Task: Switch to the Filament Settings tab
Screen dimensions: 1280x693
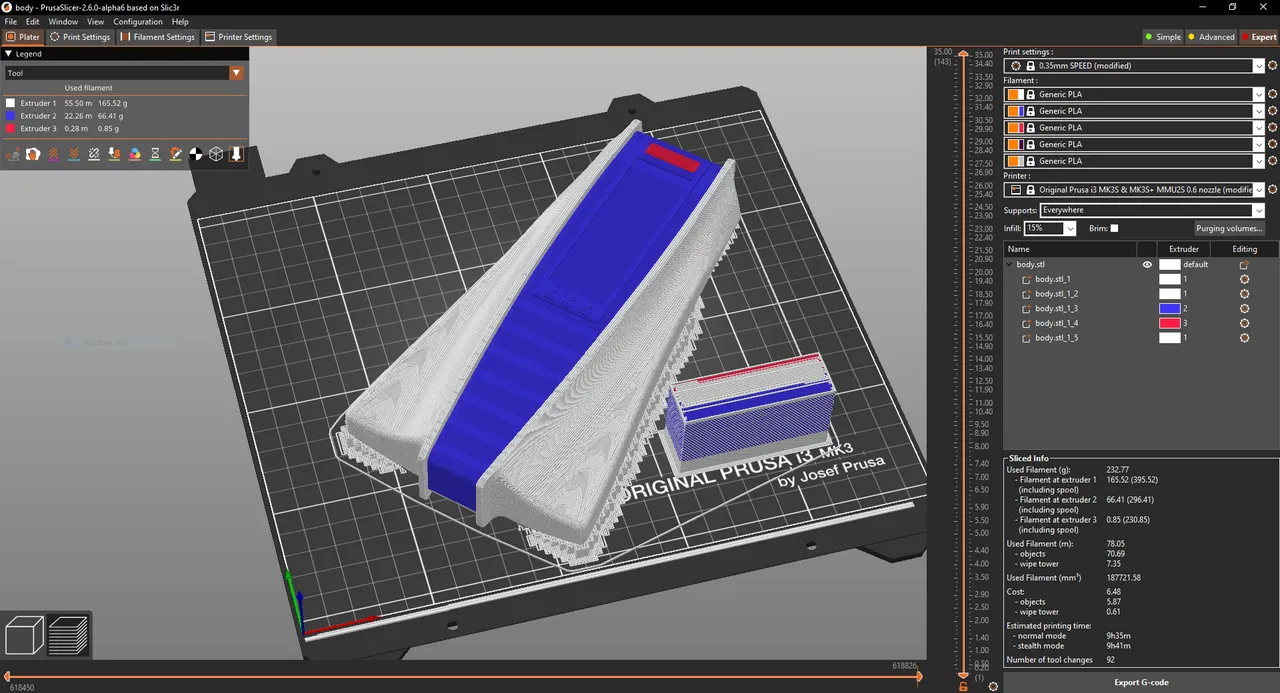Action: click(158, 37)
